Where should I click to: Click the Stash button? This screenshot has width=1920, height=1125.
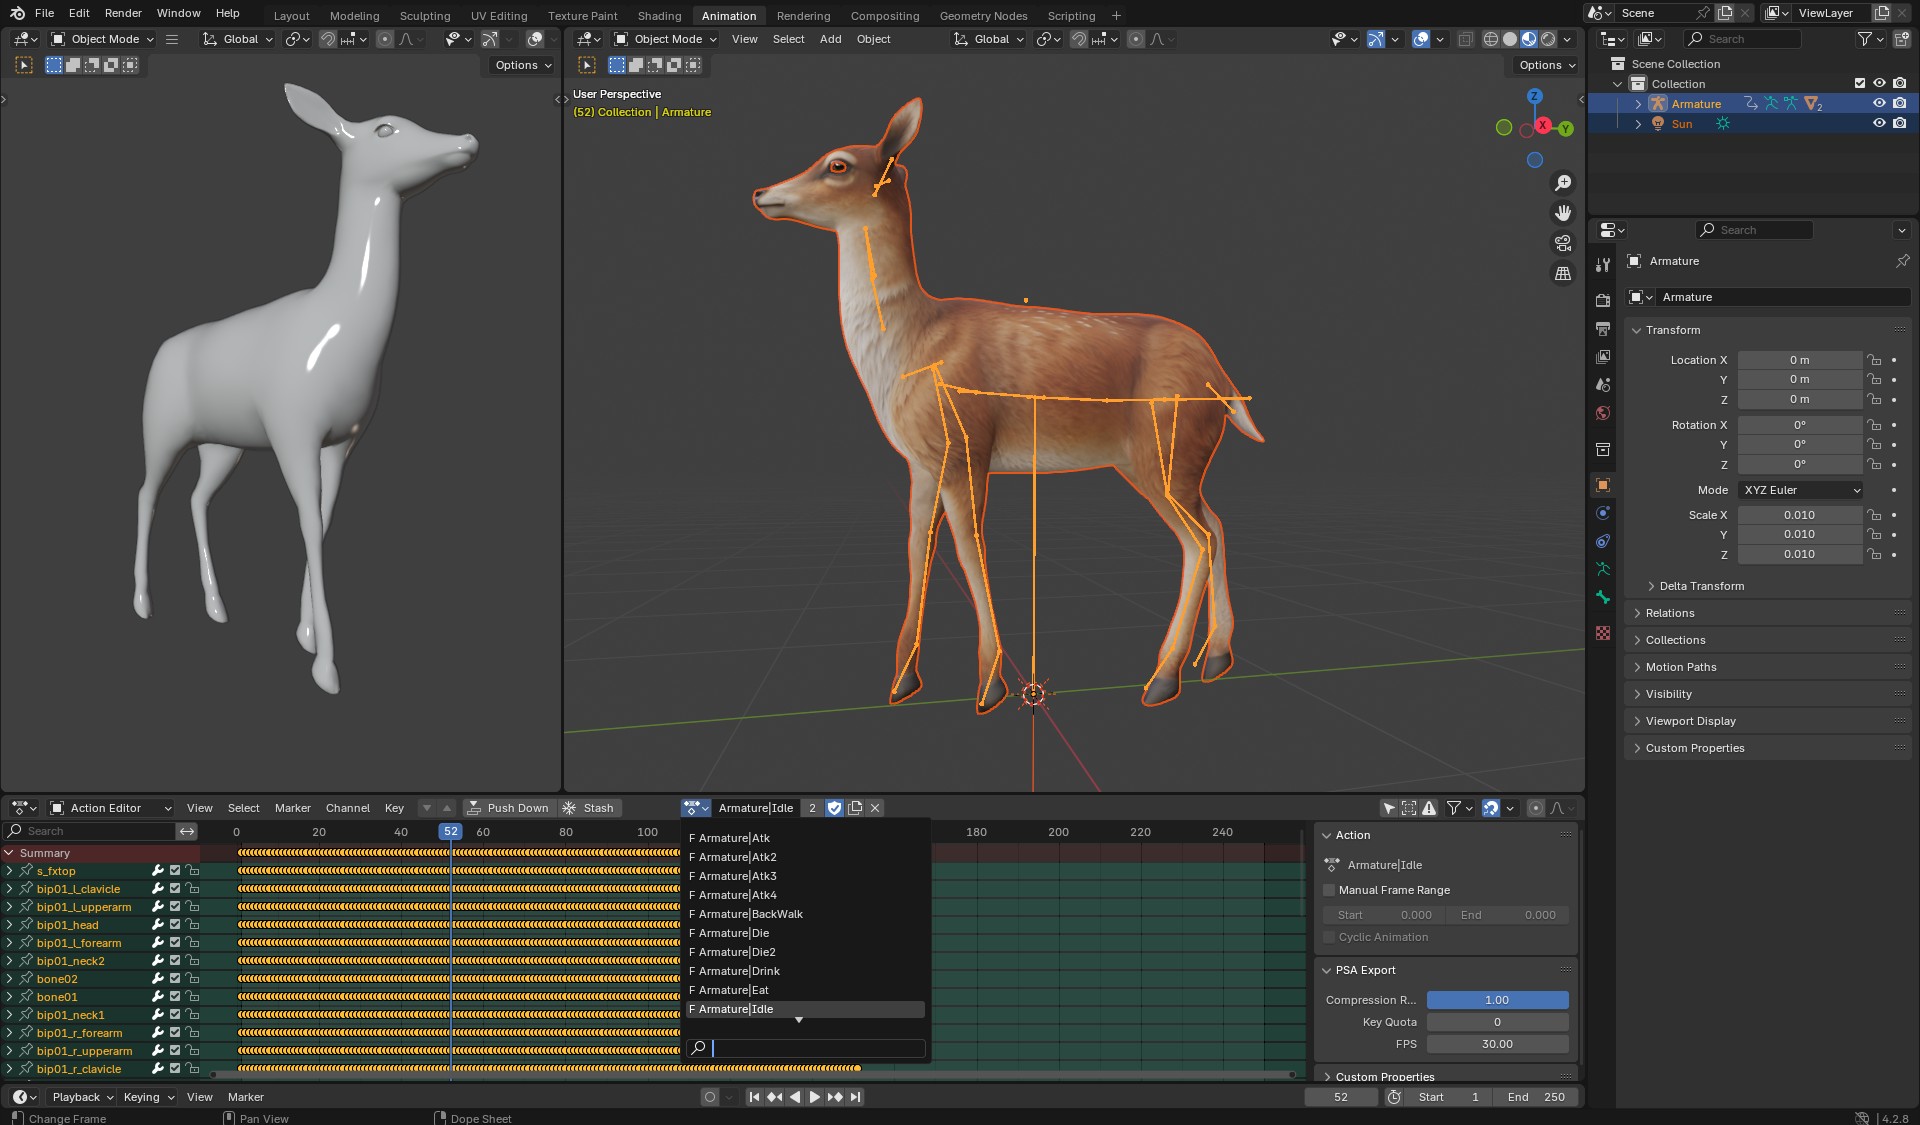589,808
